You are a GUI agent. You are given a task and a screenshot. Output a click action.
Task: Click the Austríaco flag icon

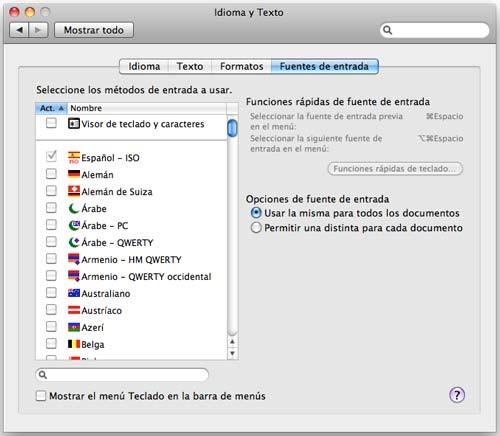tap(74, 310)
